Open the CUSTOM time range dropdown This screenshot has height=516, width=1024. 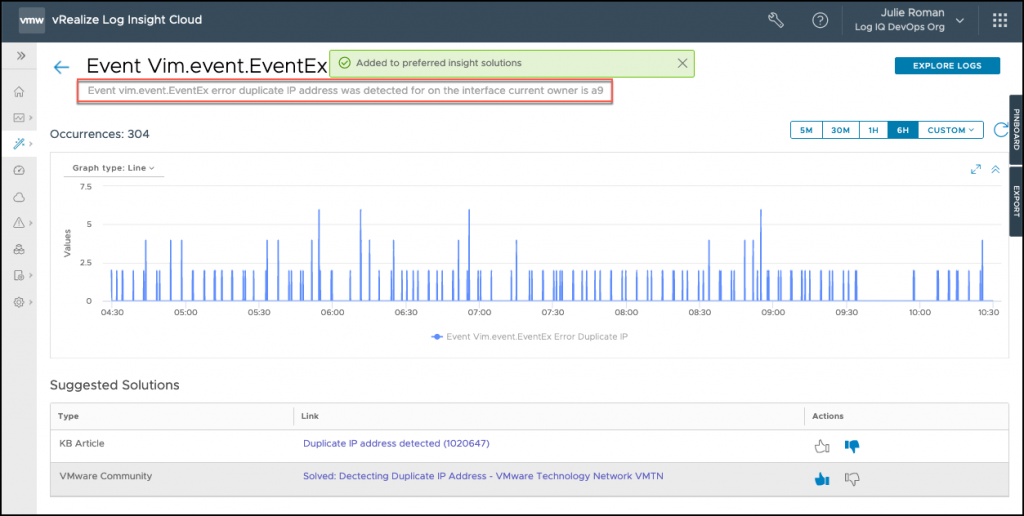pyautogui.click(x=950, y=130)
